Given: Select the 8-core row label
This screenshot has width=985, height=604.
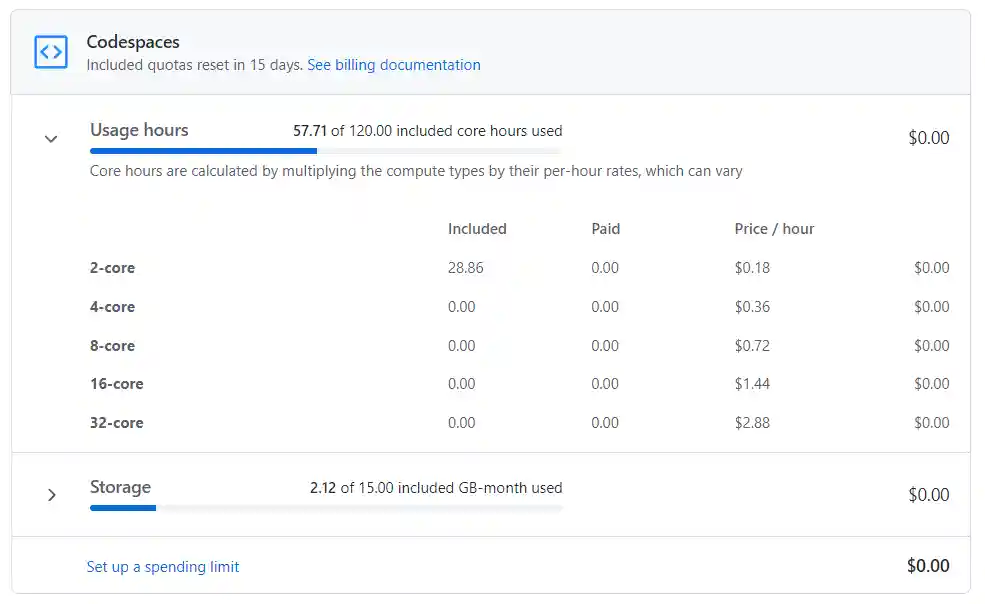Looking at the screenshot, I should [112, 346].
